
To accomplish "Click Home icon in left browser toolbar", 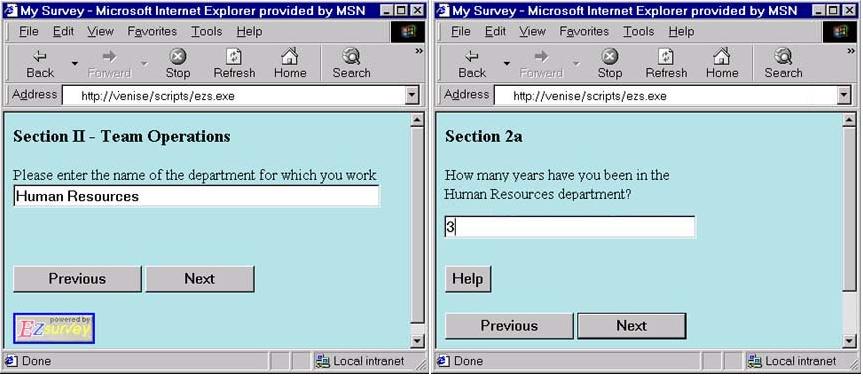I will pos(290,56).
